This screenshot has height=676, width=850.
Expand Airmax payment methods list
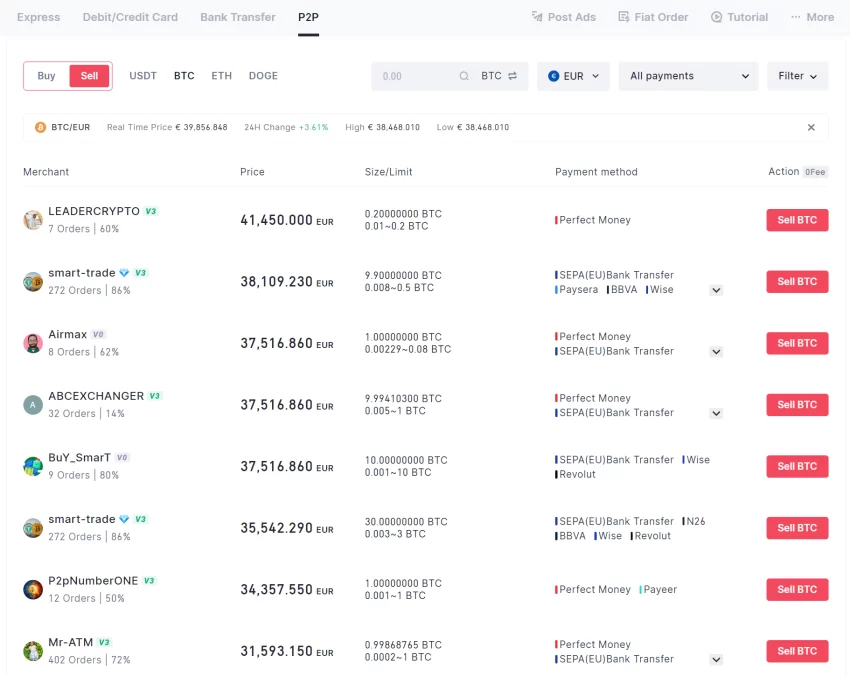click(x=716, y=352)
